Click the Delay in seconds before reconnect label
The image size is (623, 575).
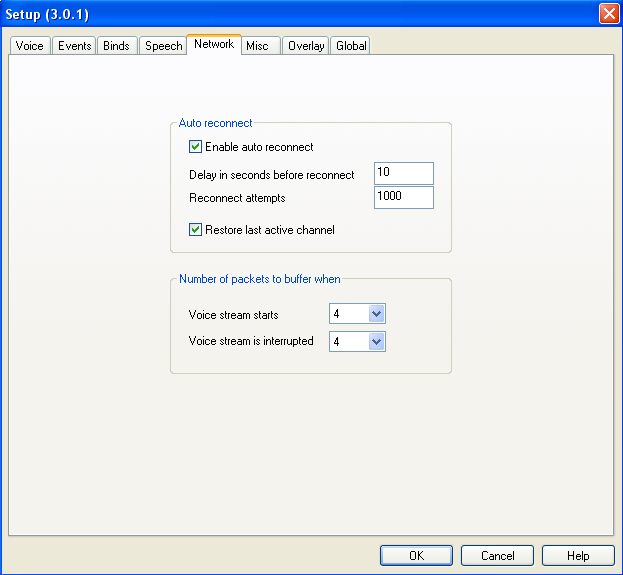point(271,175)
